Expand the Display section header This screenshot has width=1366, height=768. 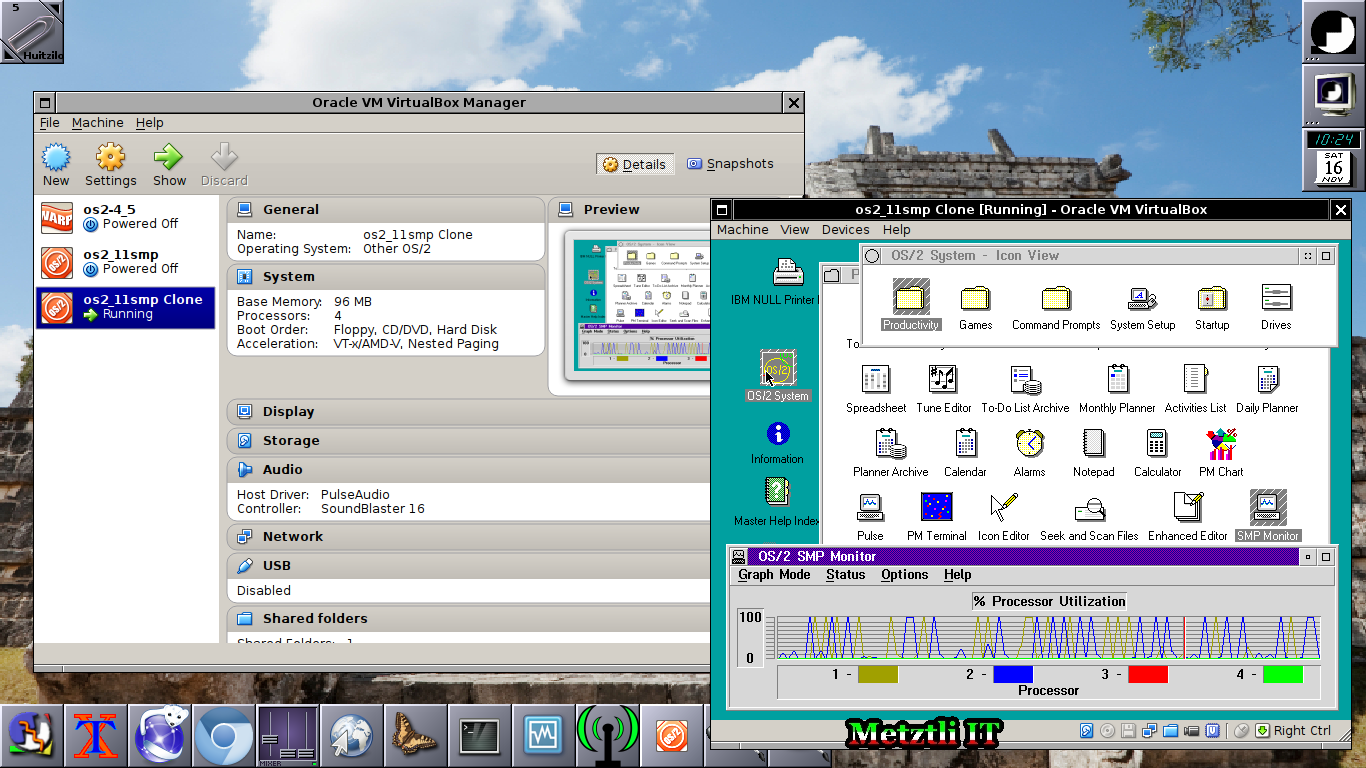(288, 412)
